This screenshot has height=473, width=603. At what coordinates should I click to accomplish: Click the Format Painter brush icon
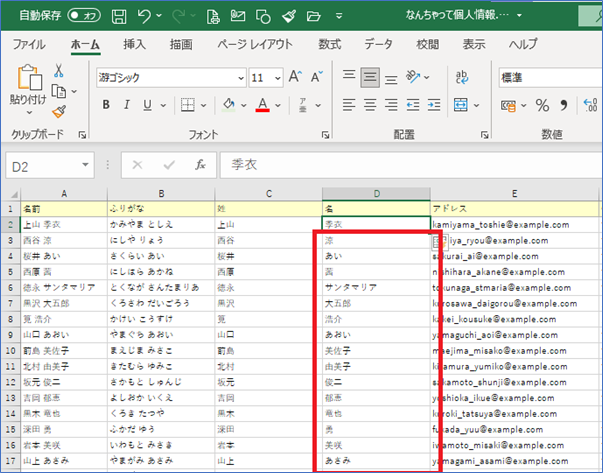(x=59, y=112)
